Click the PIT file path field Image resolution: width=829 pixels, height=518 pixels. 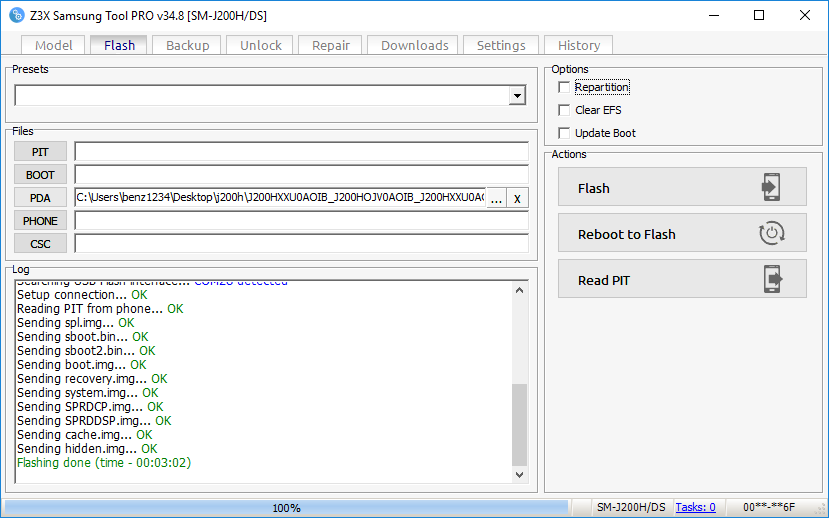[301, 152]
